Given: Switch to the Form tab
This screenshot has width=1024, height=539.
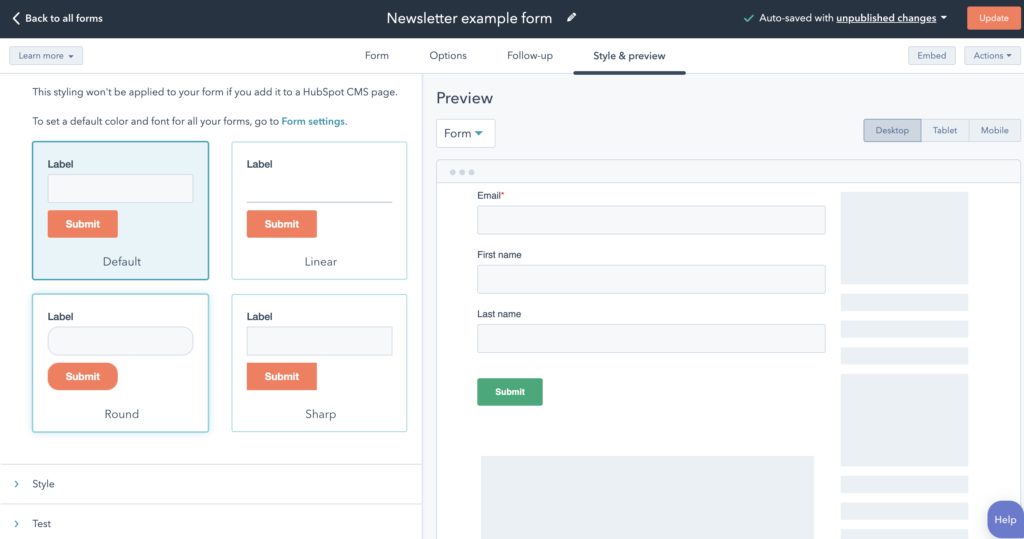Looking at the screenshot, I should tap(377, 56).
